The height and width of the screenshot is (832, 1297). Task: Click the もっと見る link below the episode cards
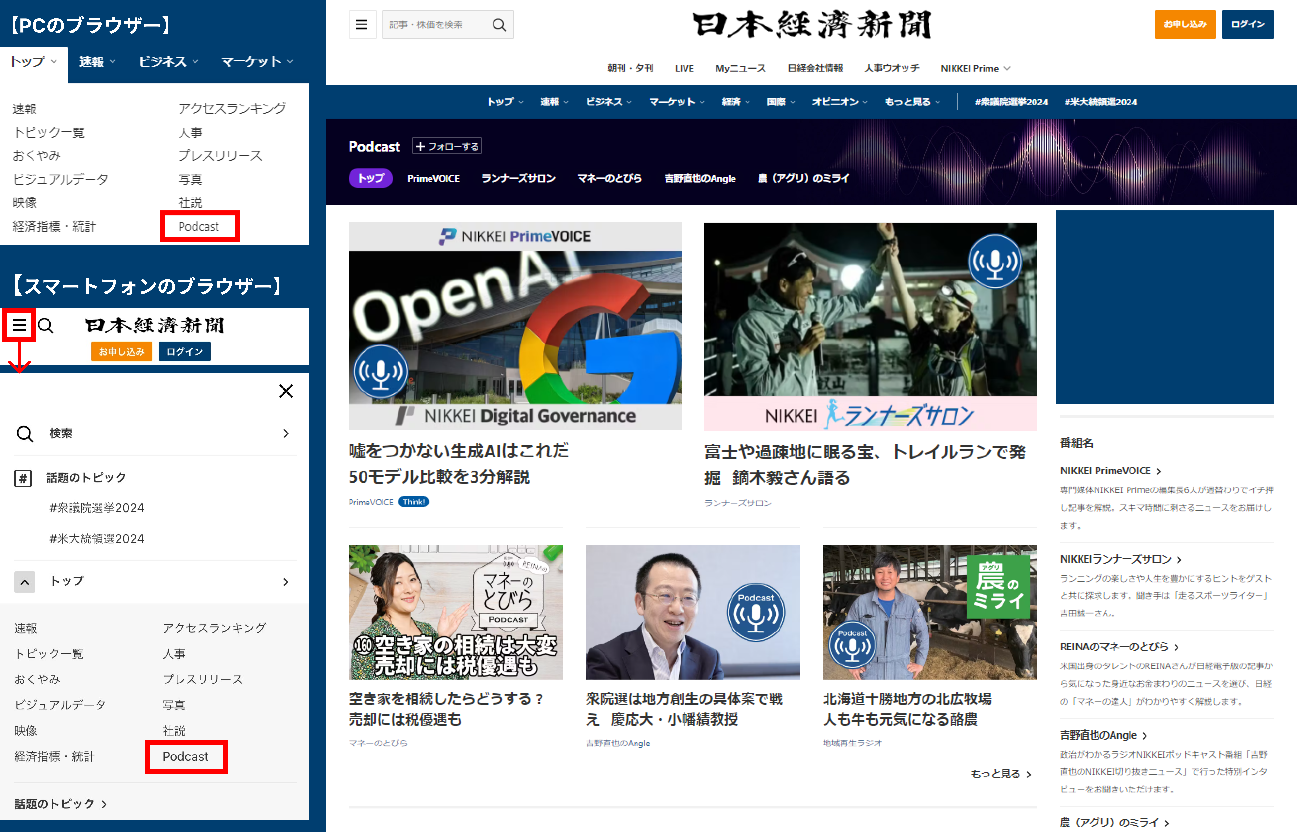(1001, 774)
